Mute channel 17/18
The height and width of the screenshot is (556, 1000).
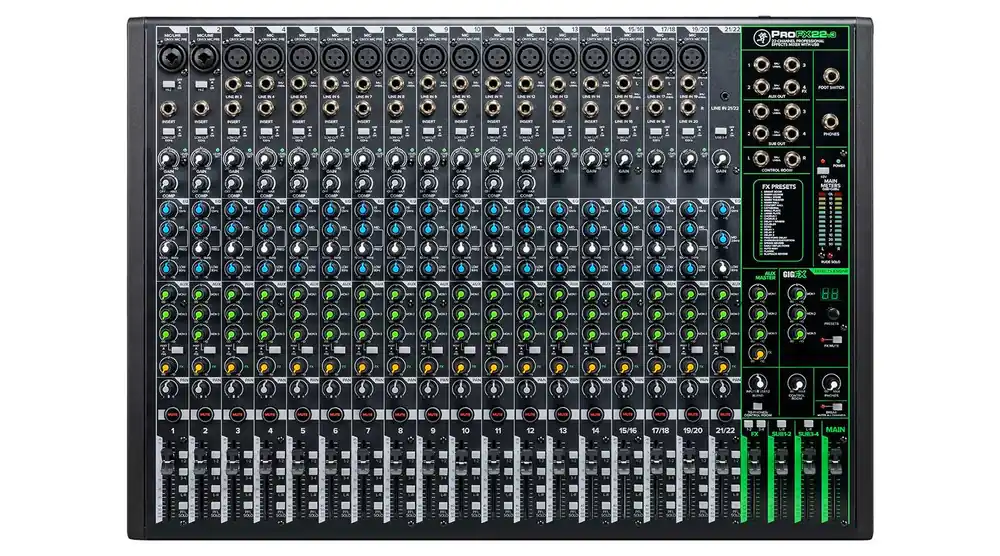[660, 414]
